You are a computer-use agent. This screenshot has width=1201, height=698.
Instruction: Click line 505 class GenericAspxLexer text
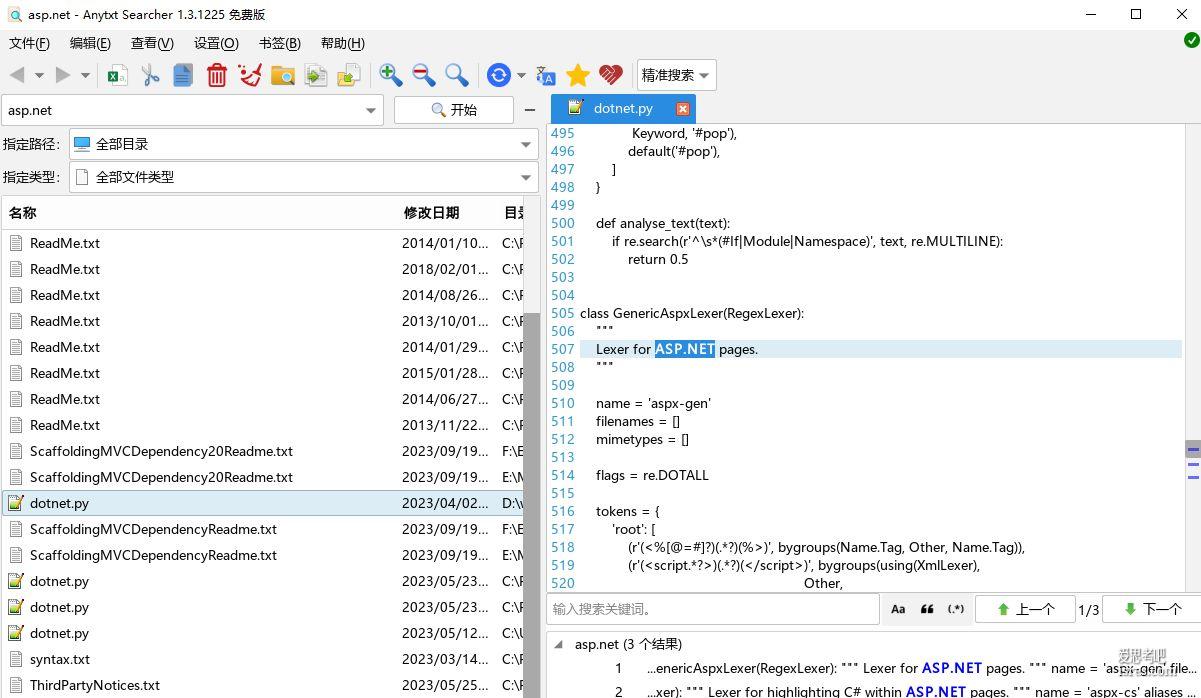692,313
